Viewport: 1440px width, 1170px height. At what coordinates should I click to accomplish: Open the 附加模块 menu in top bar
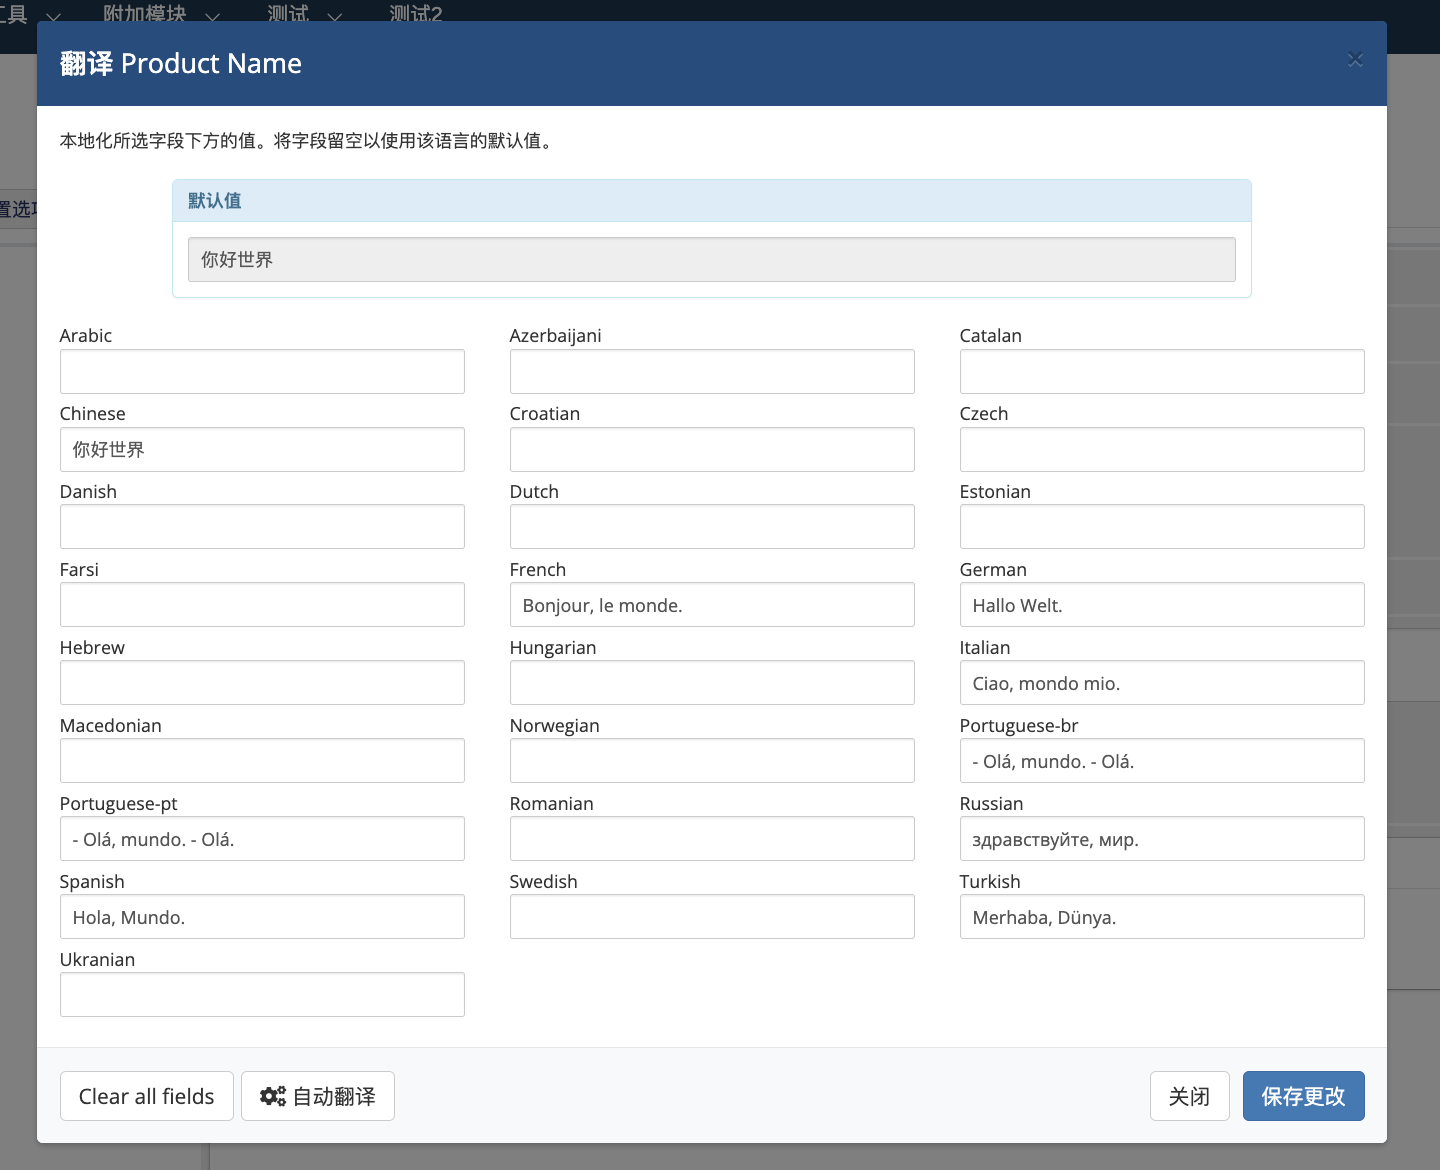[x=145, y=13]
